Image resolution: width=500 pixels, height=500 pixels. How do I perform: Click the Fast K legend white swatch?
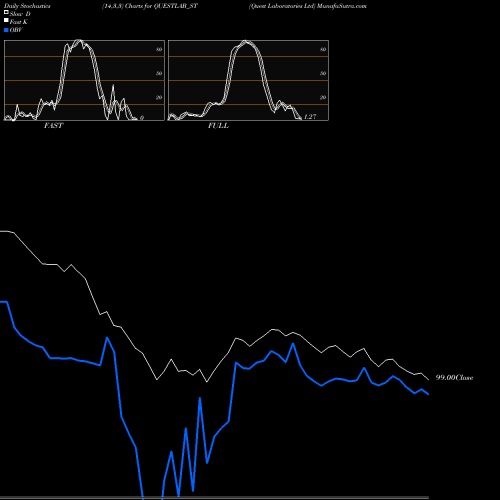[x=6, y=21]
